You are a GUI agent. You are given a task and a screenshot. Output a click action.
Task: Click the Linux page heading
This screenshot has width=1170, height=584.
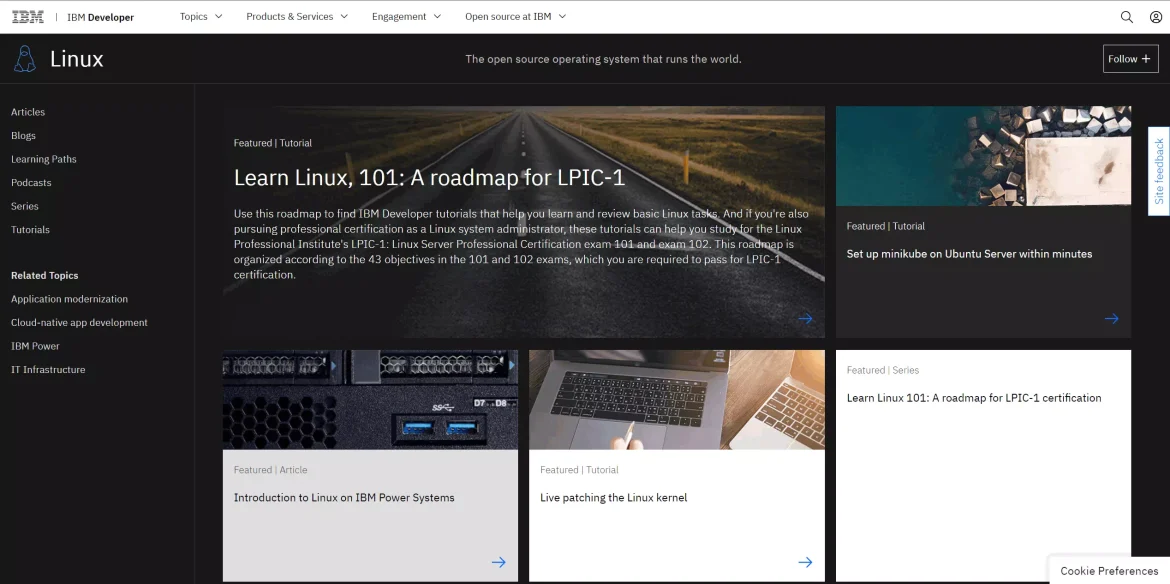(x=77, y=60)
